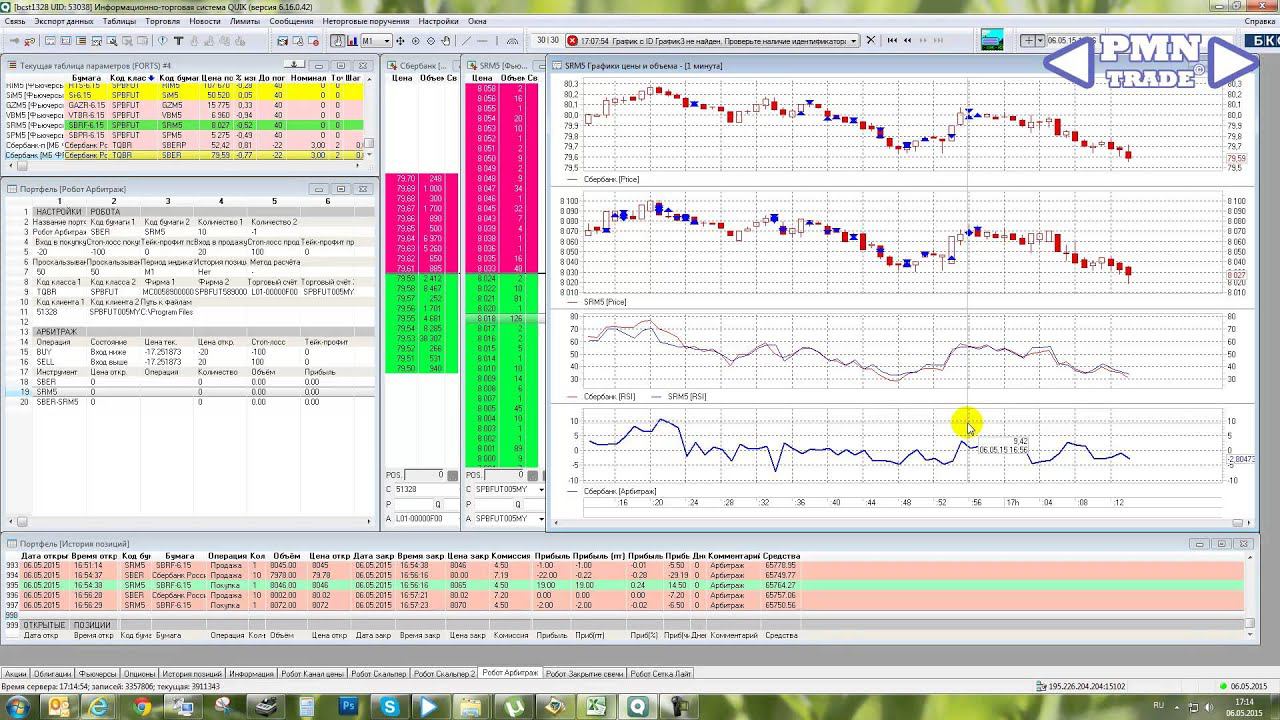Screen dimensions: 1280x720
Task: Click the disconnect key icon with red X
Action: (x=27, y=41)
